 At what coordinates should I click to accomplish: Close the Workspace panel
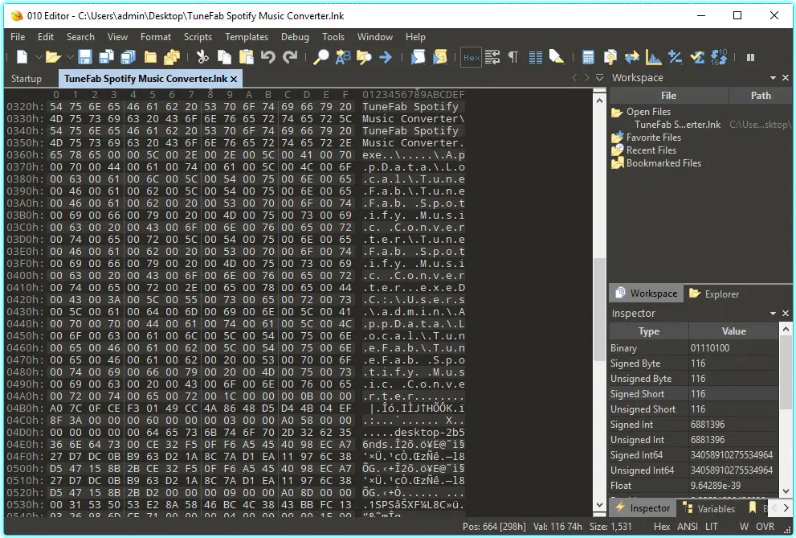(x=785, y=78)
